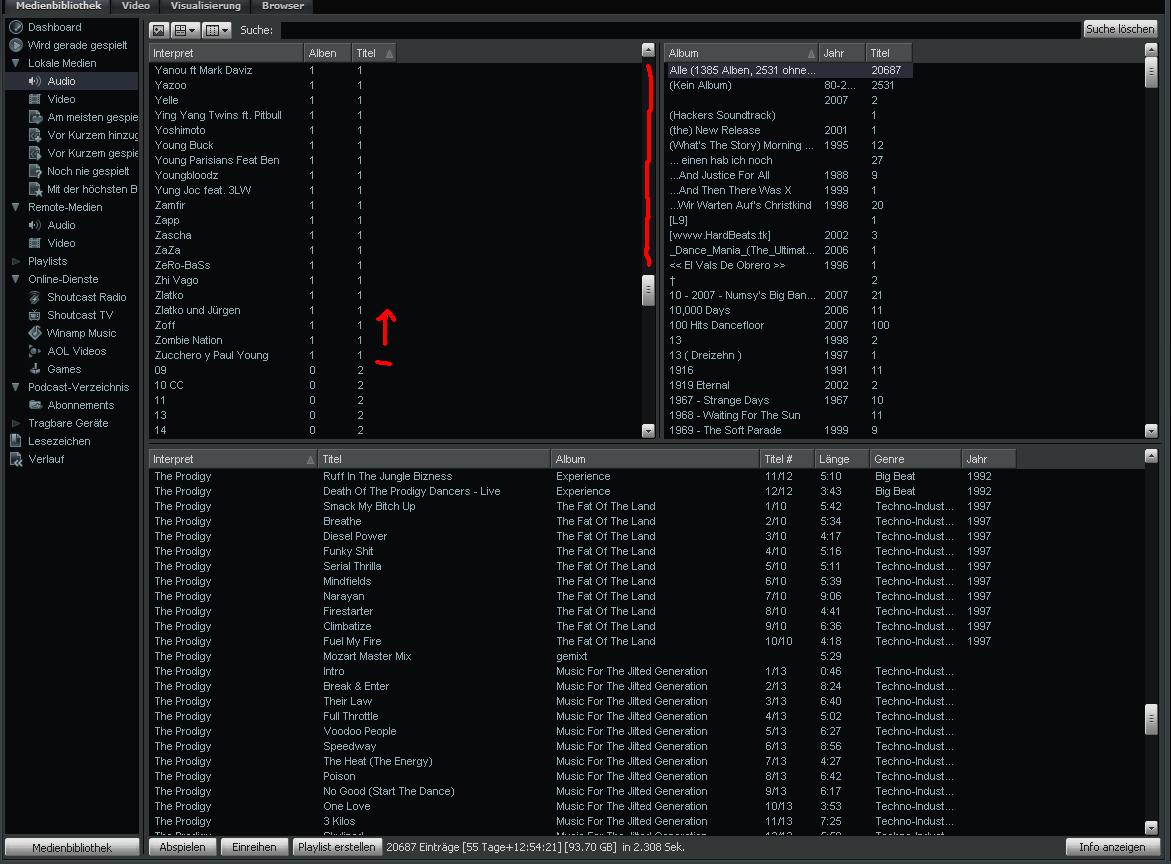Expand the Tragbare Geräte tree node
Screen dimensions: 1171x864
click(x=16, y=423)
